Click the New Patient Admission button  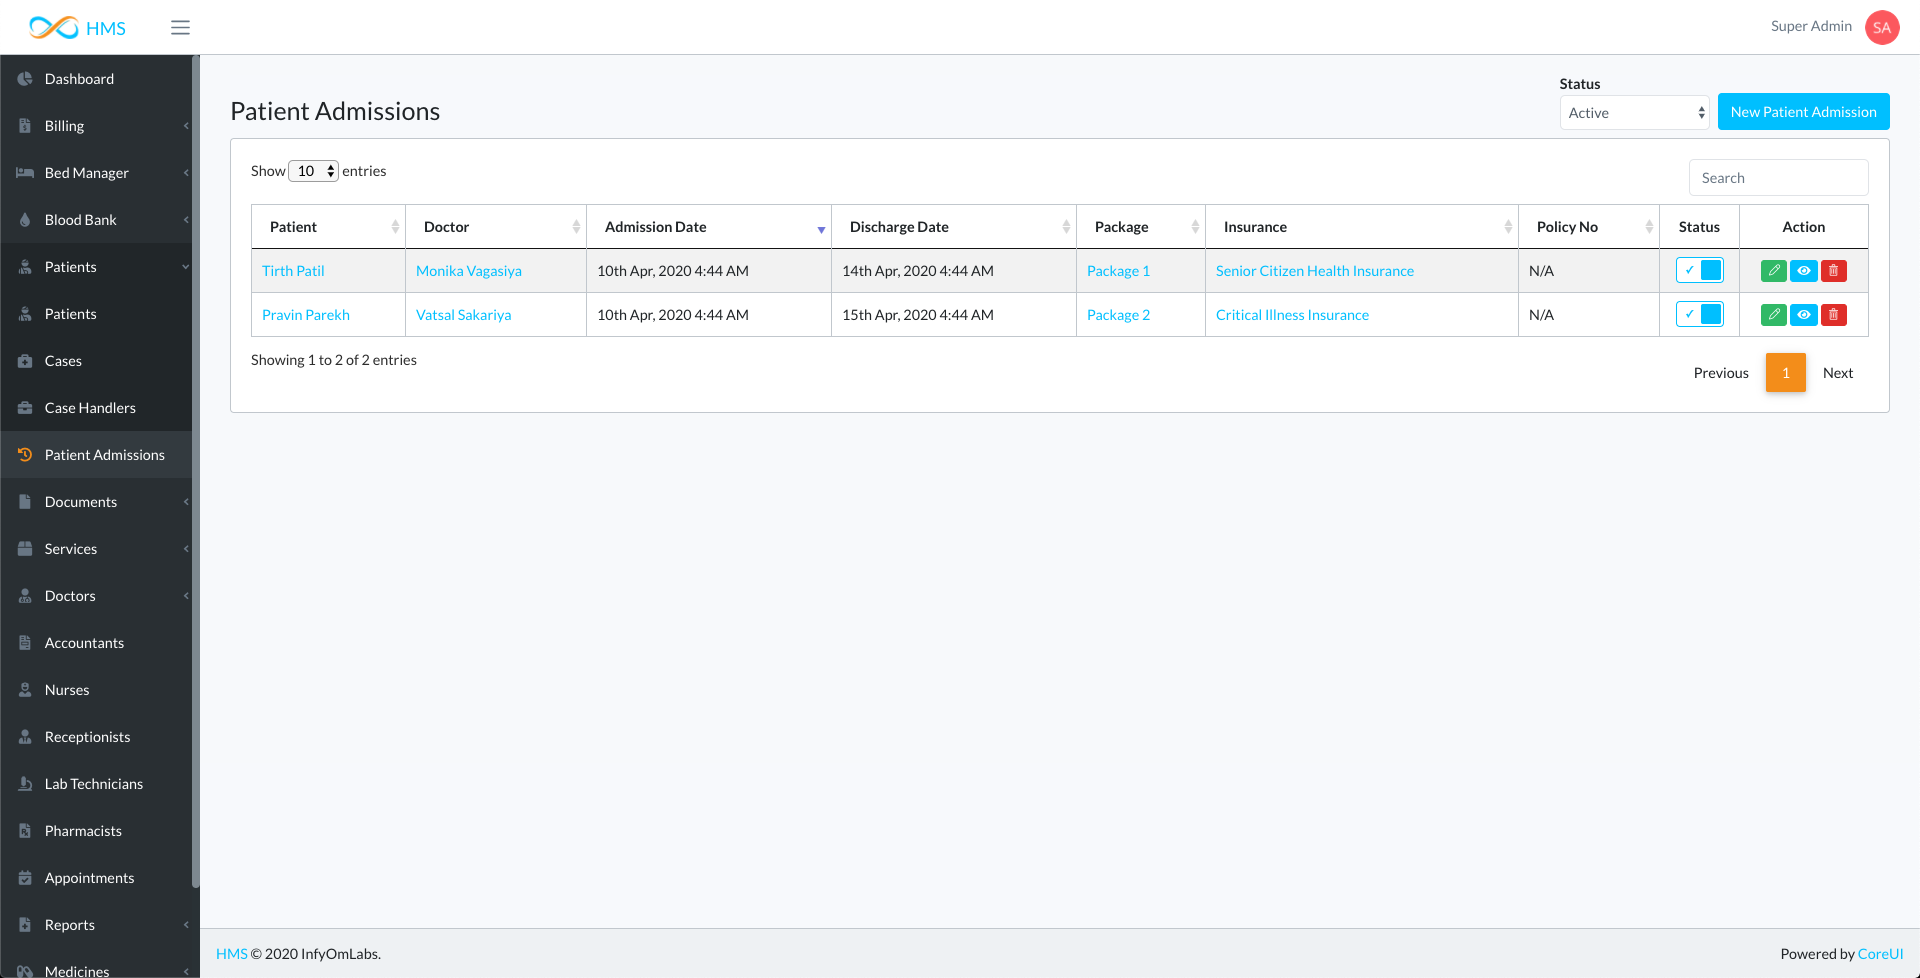(1803, 112)
